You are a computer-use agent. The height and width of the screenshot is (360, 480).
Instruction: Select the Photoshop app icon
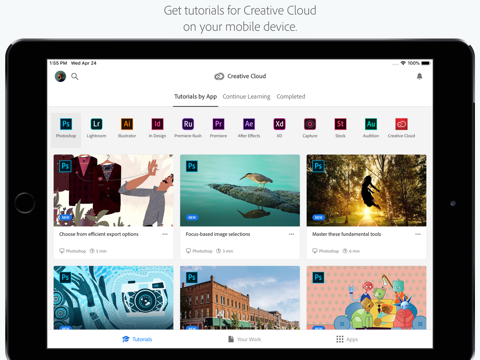66,124
